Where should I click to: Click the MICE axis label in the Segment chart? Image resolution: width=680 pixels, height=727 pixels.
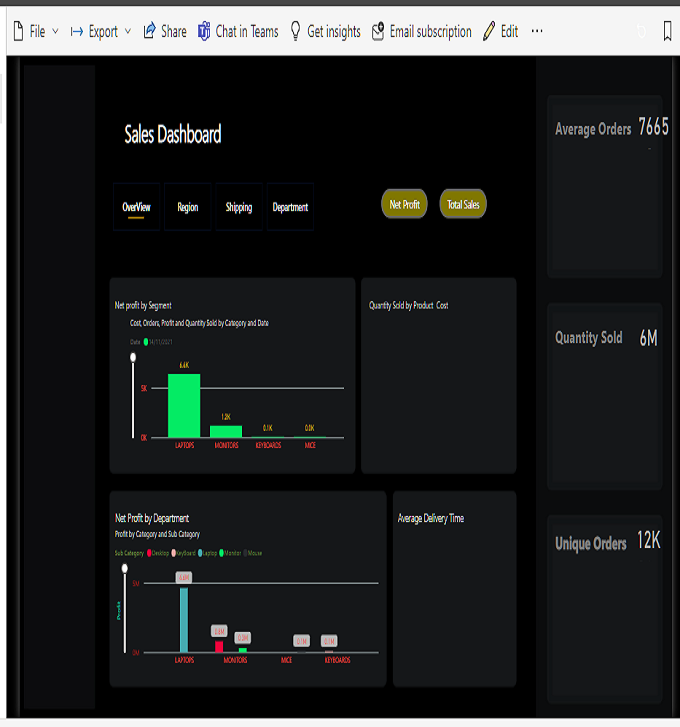tap(310, 445)
